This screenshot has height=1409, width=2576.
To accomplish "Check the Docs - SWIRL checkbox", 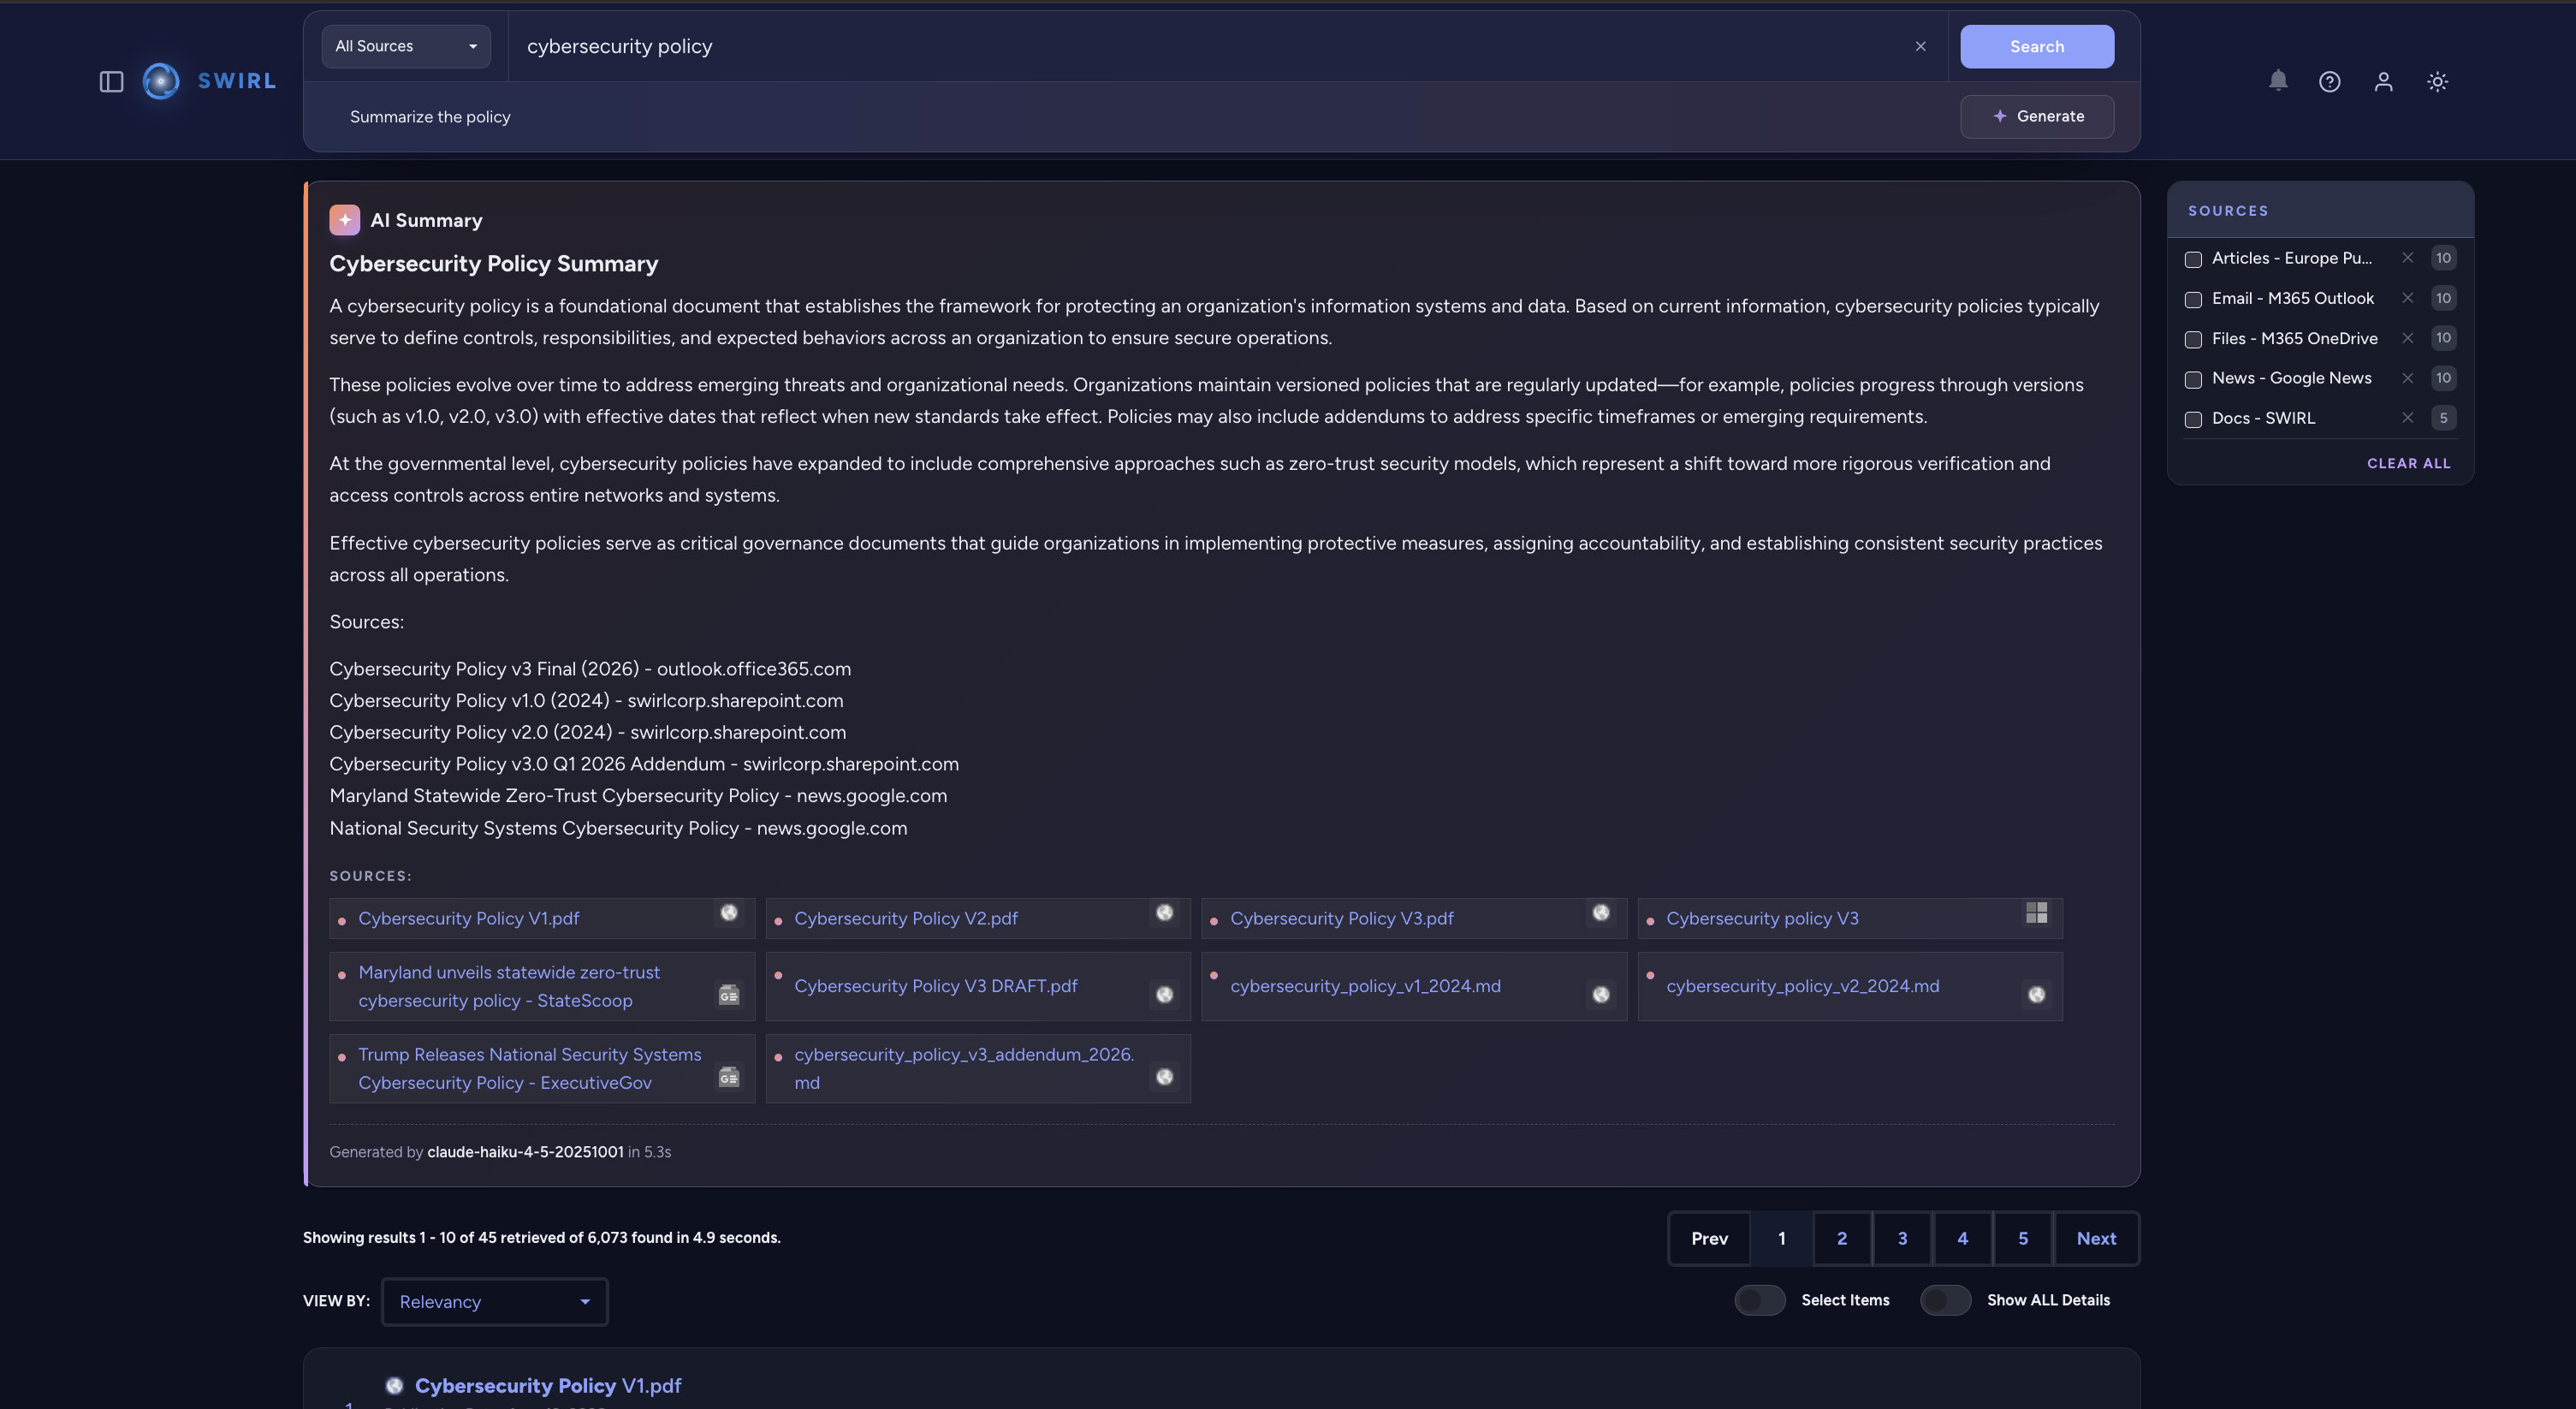I will click(x=2193, y=420).
